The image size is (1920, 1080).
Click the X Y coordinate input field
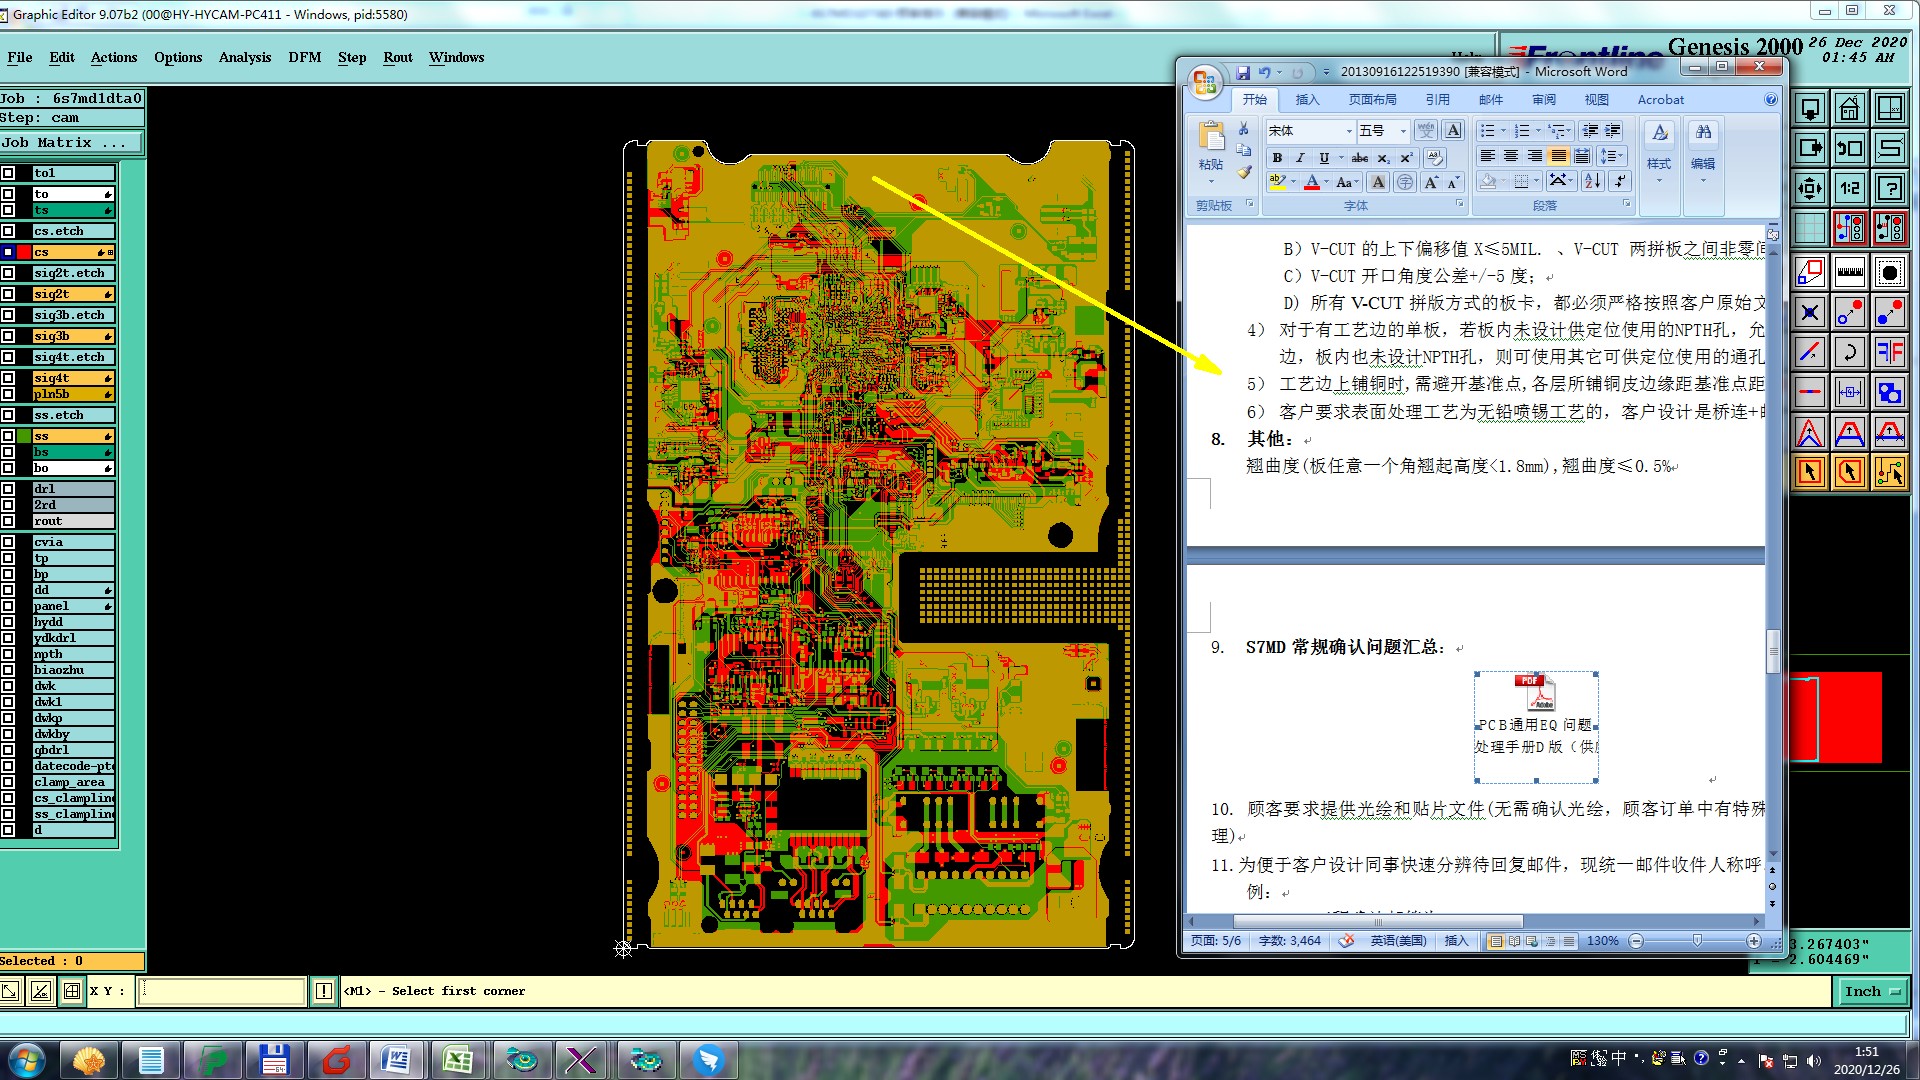coord(221,991)
